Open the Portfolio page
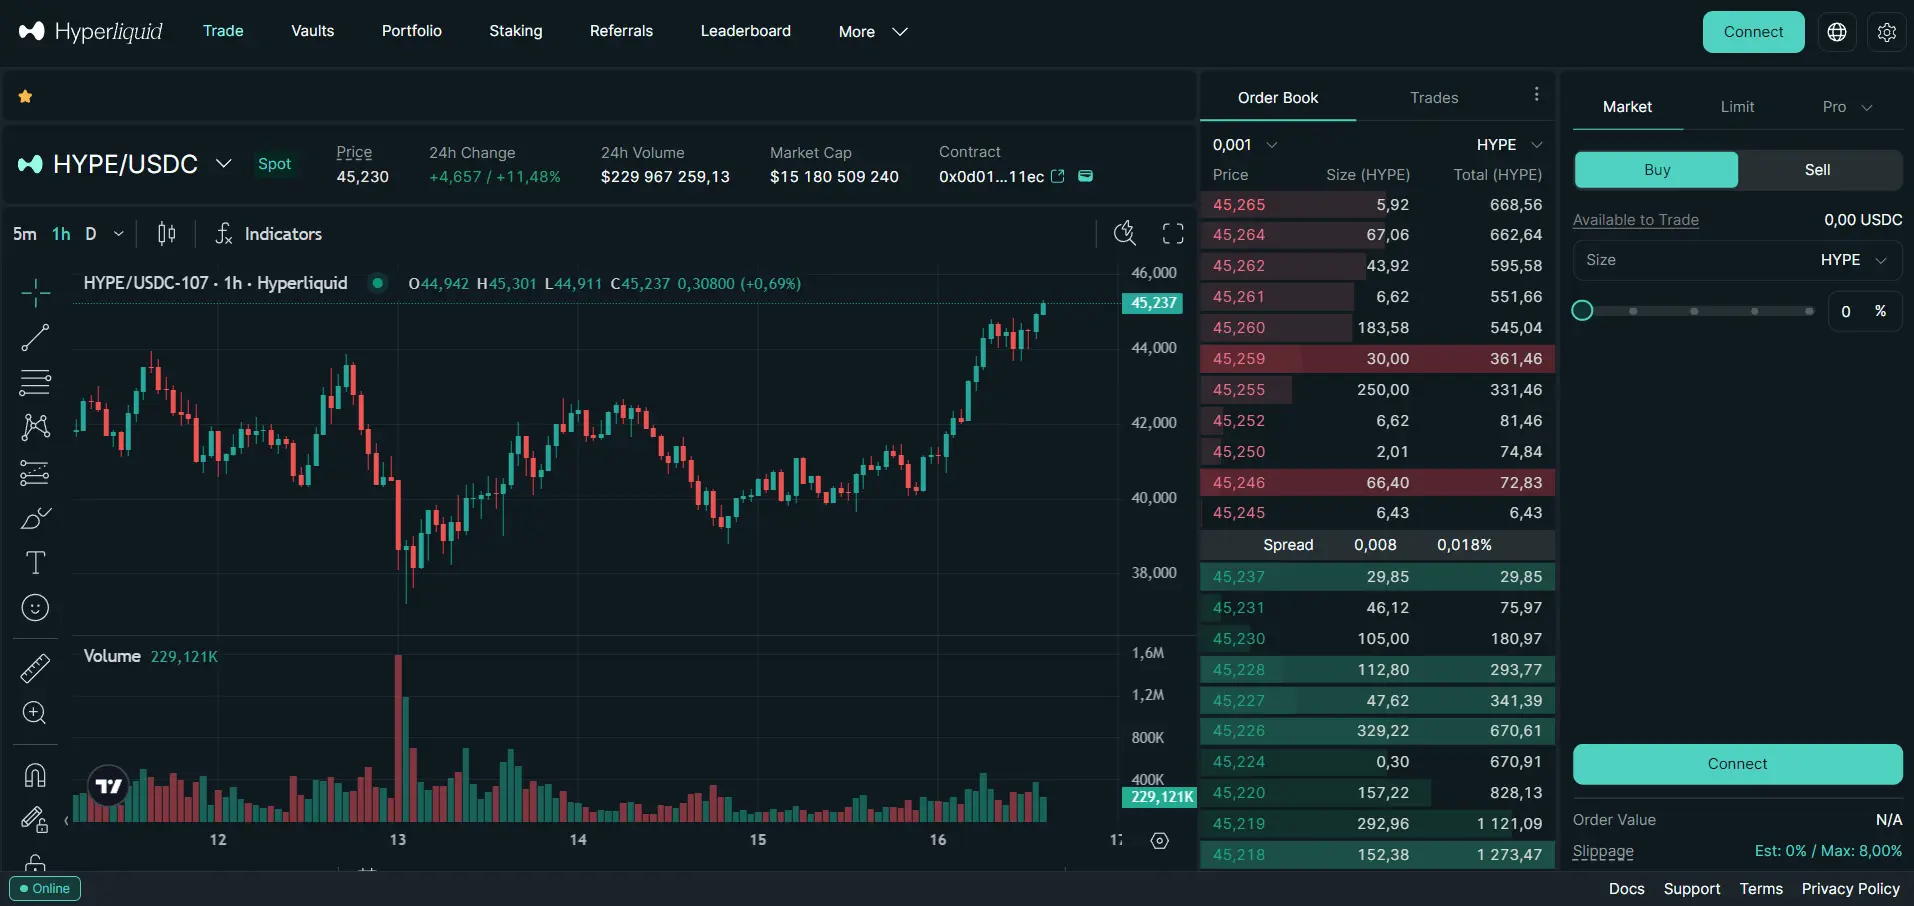Viewport: 1914px width, 906px height. (x=412, y=31)
